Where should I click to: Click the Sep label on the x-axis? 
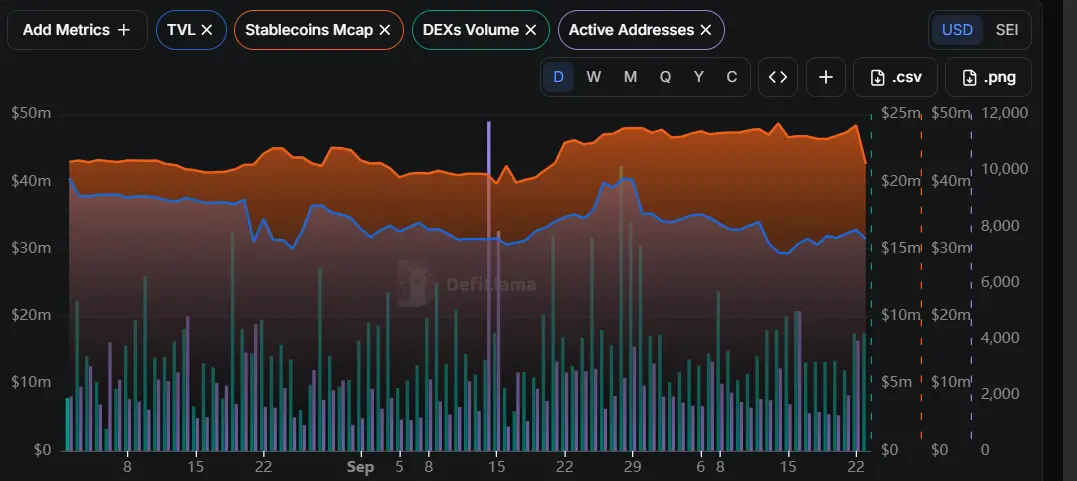[361, 467]
